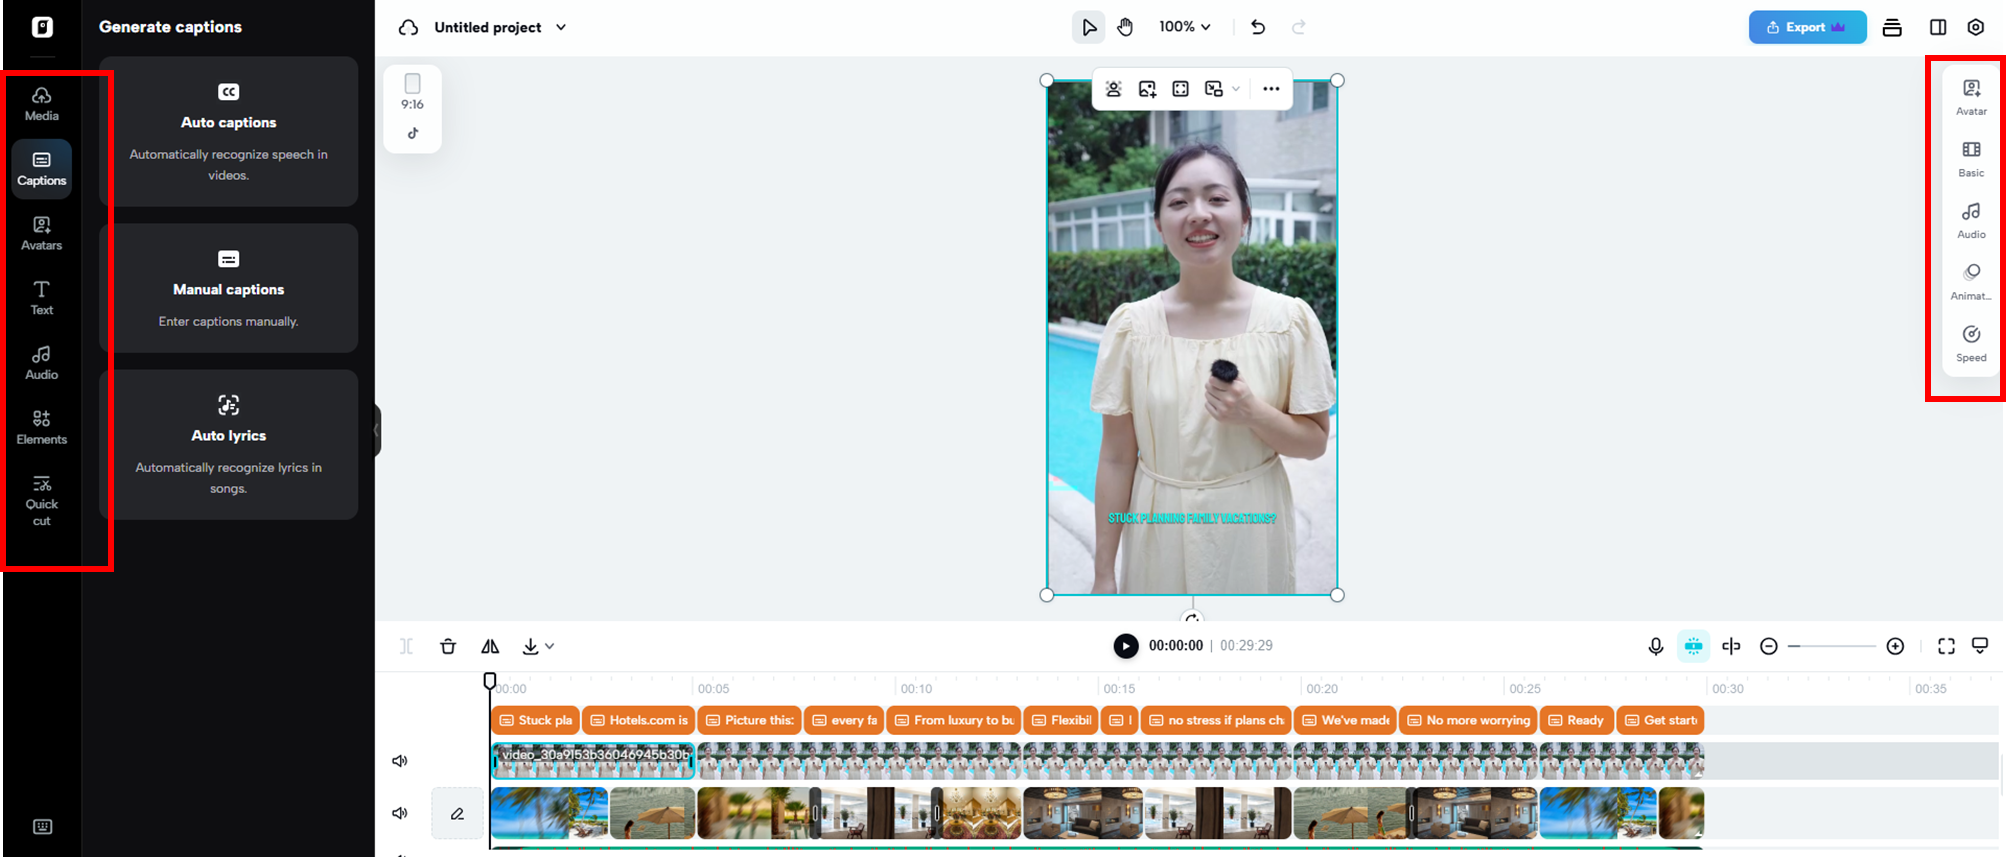The width and height of the screenshot is (2006, 857).
Task: Select the Elements sidebar icon
Action: click(x=41, y=427)
